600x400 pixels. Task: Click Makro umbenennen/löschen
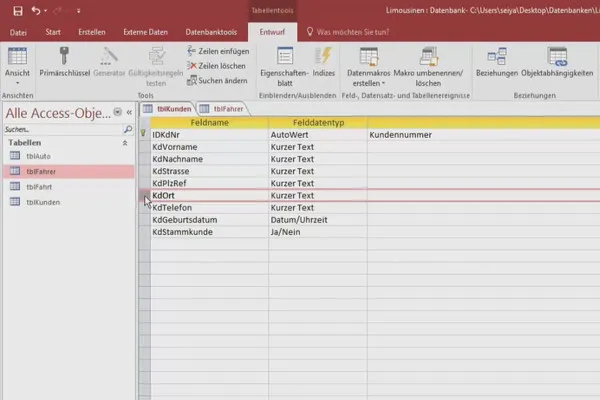[x=428, y=67]
